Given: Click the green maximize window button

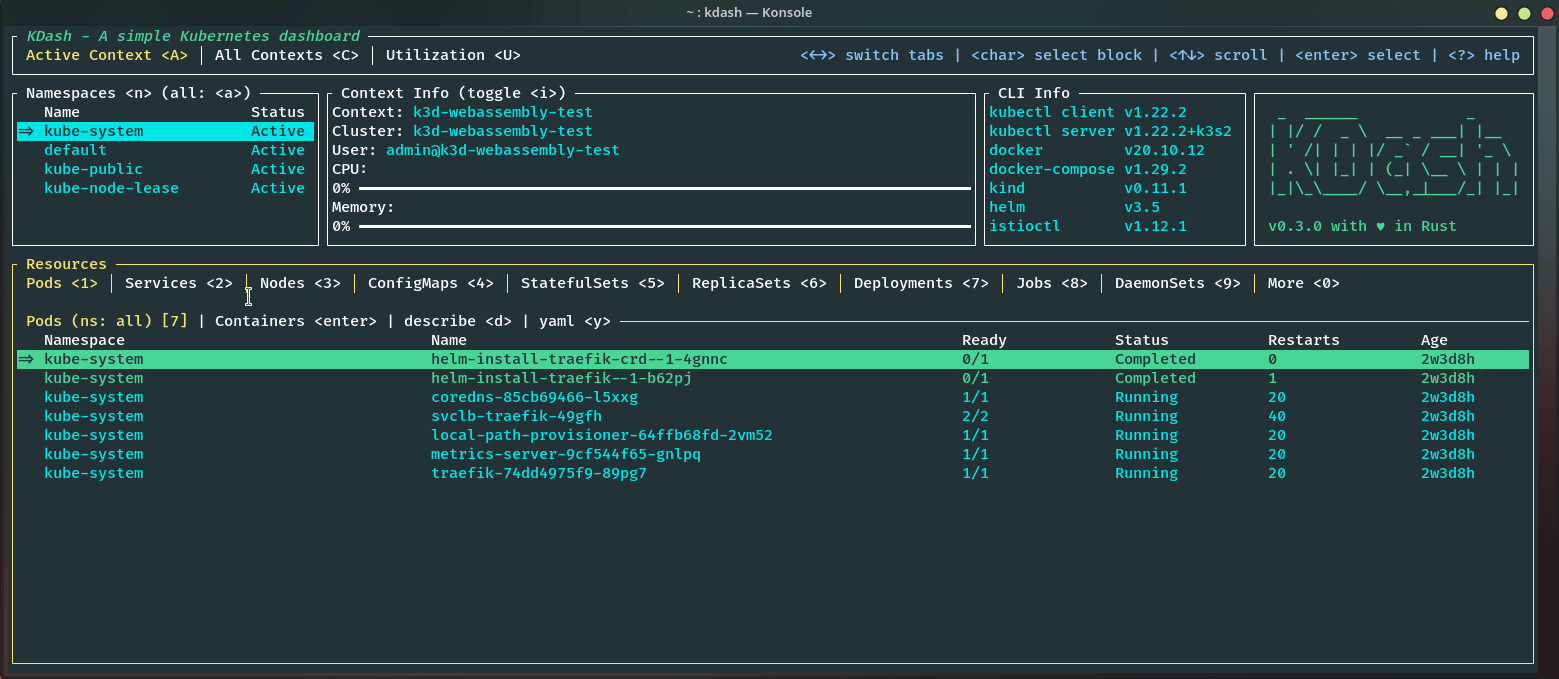Looking at the screenshot, I should click(1523, 13).
